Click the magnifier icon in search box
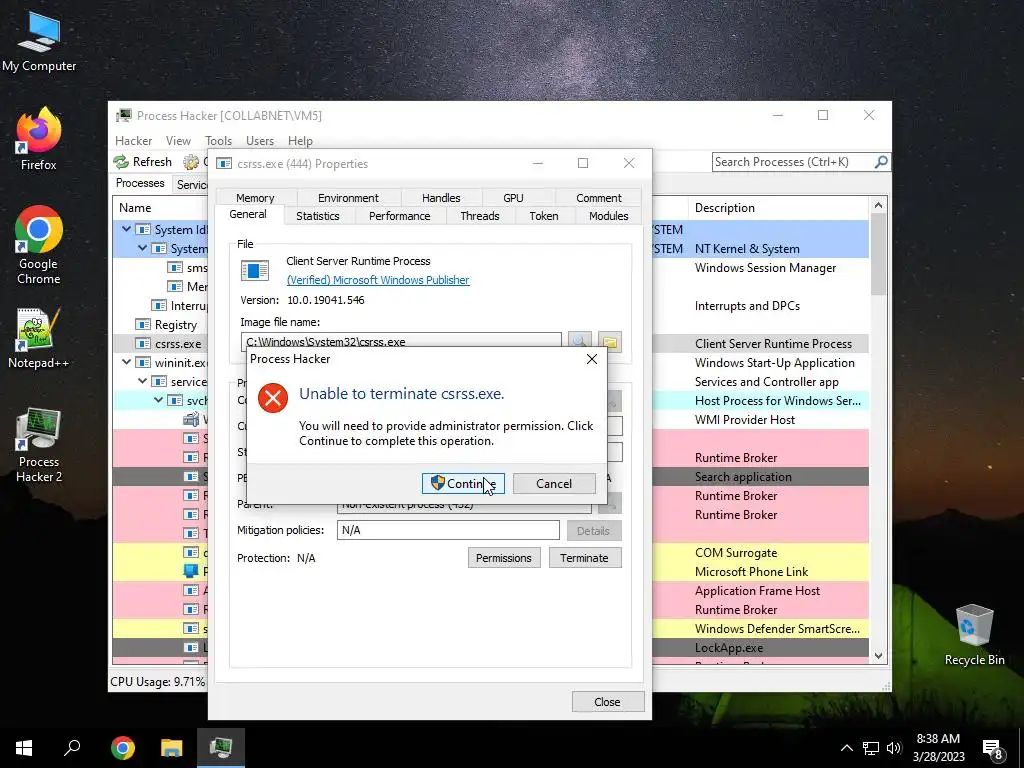This screenshot has height=768, width=1024. coord(881,161)
